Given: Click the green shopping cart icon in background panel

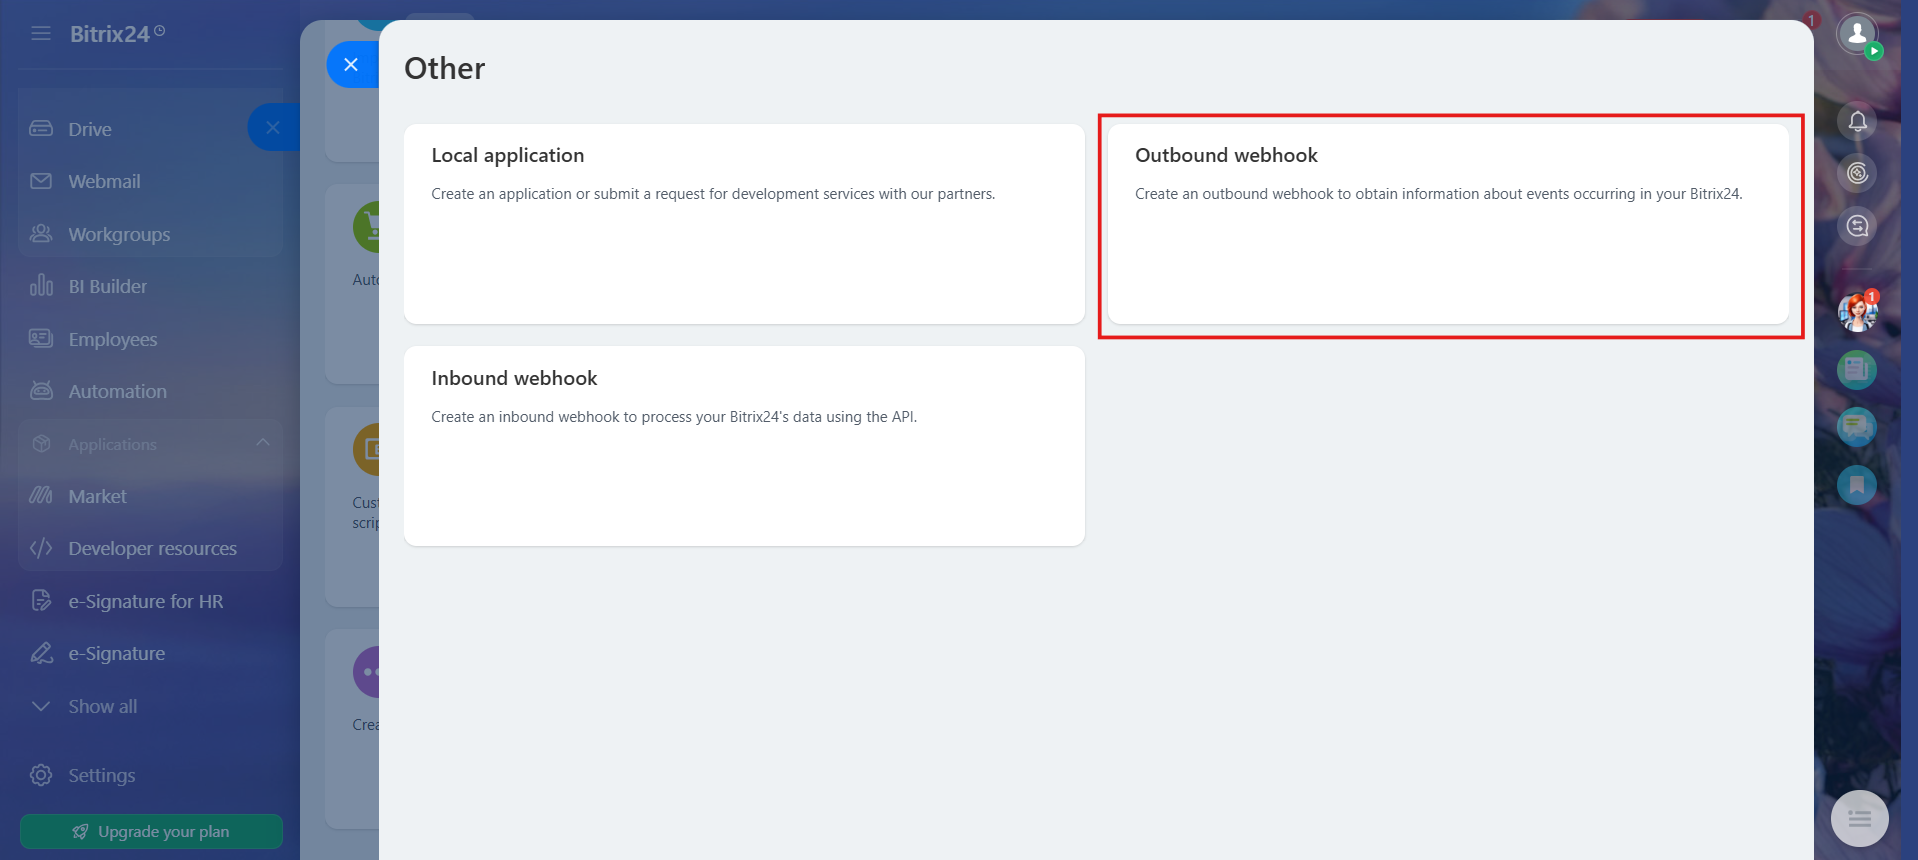Looking at the screenshot, I should (x=366, y=227).
